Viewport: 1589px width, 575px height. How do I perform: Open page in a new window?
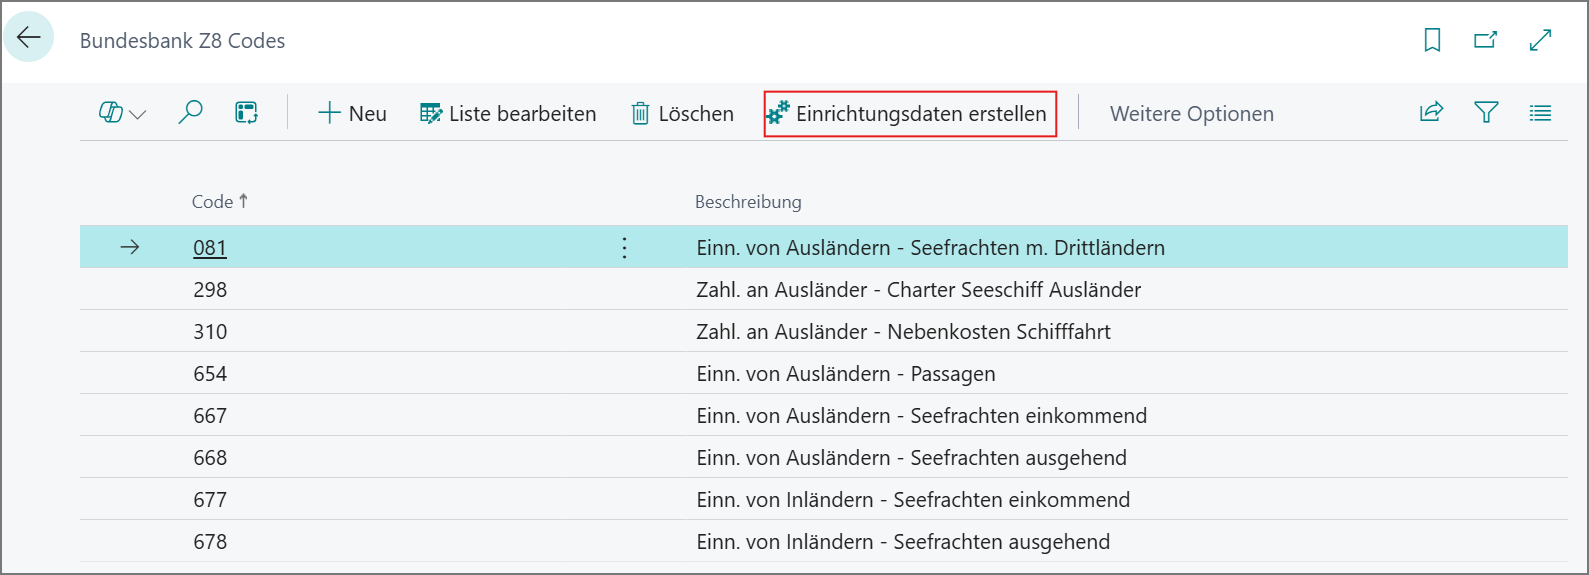[x=1486, y=40]
